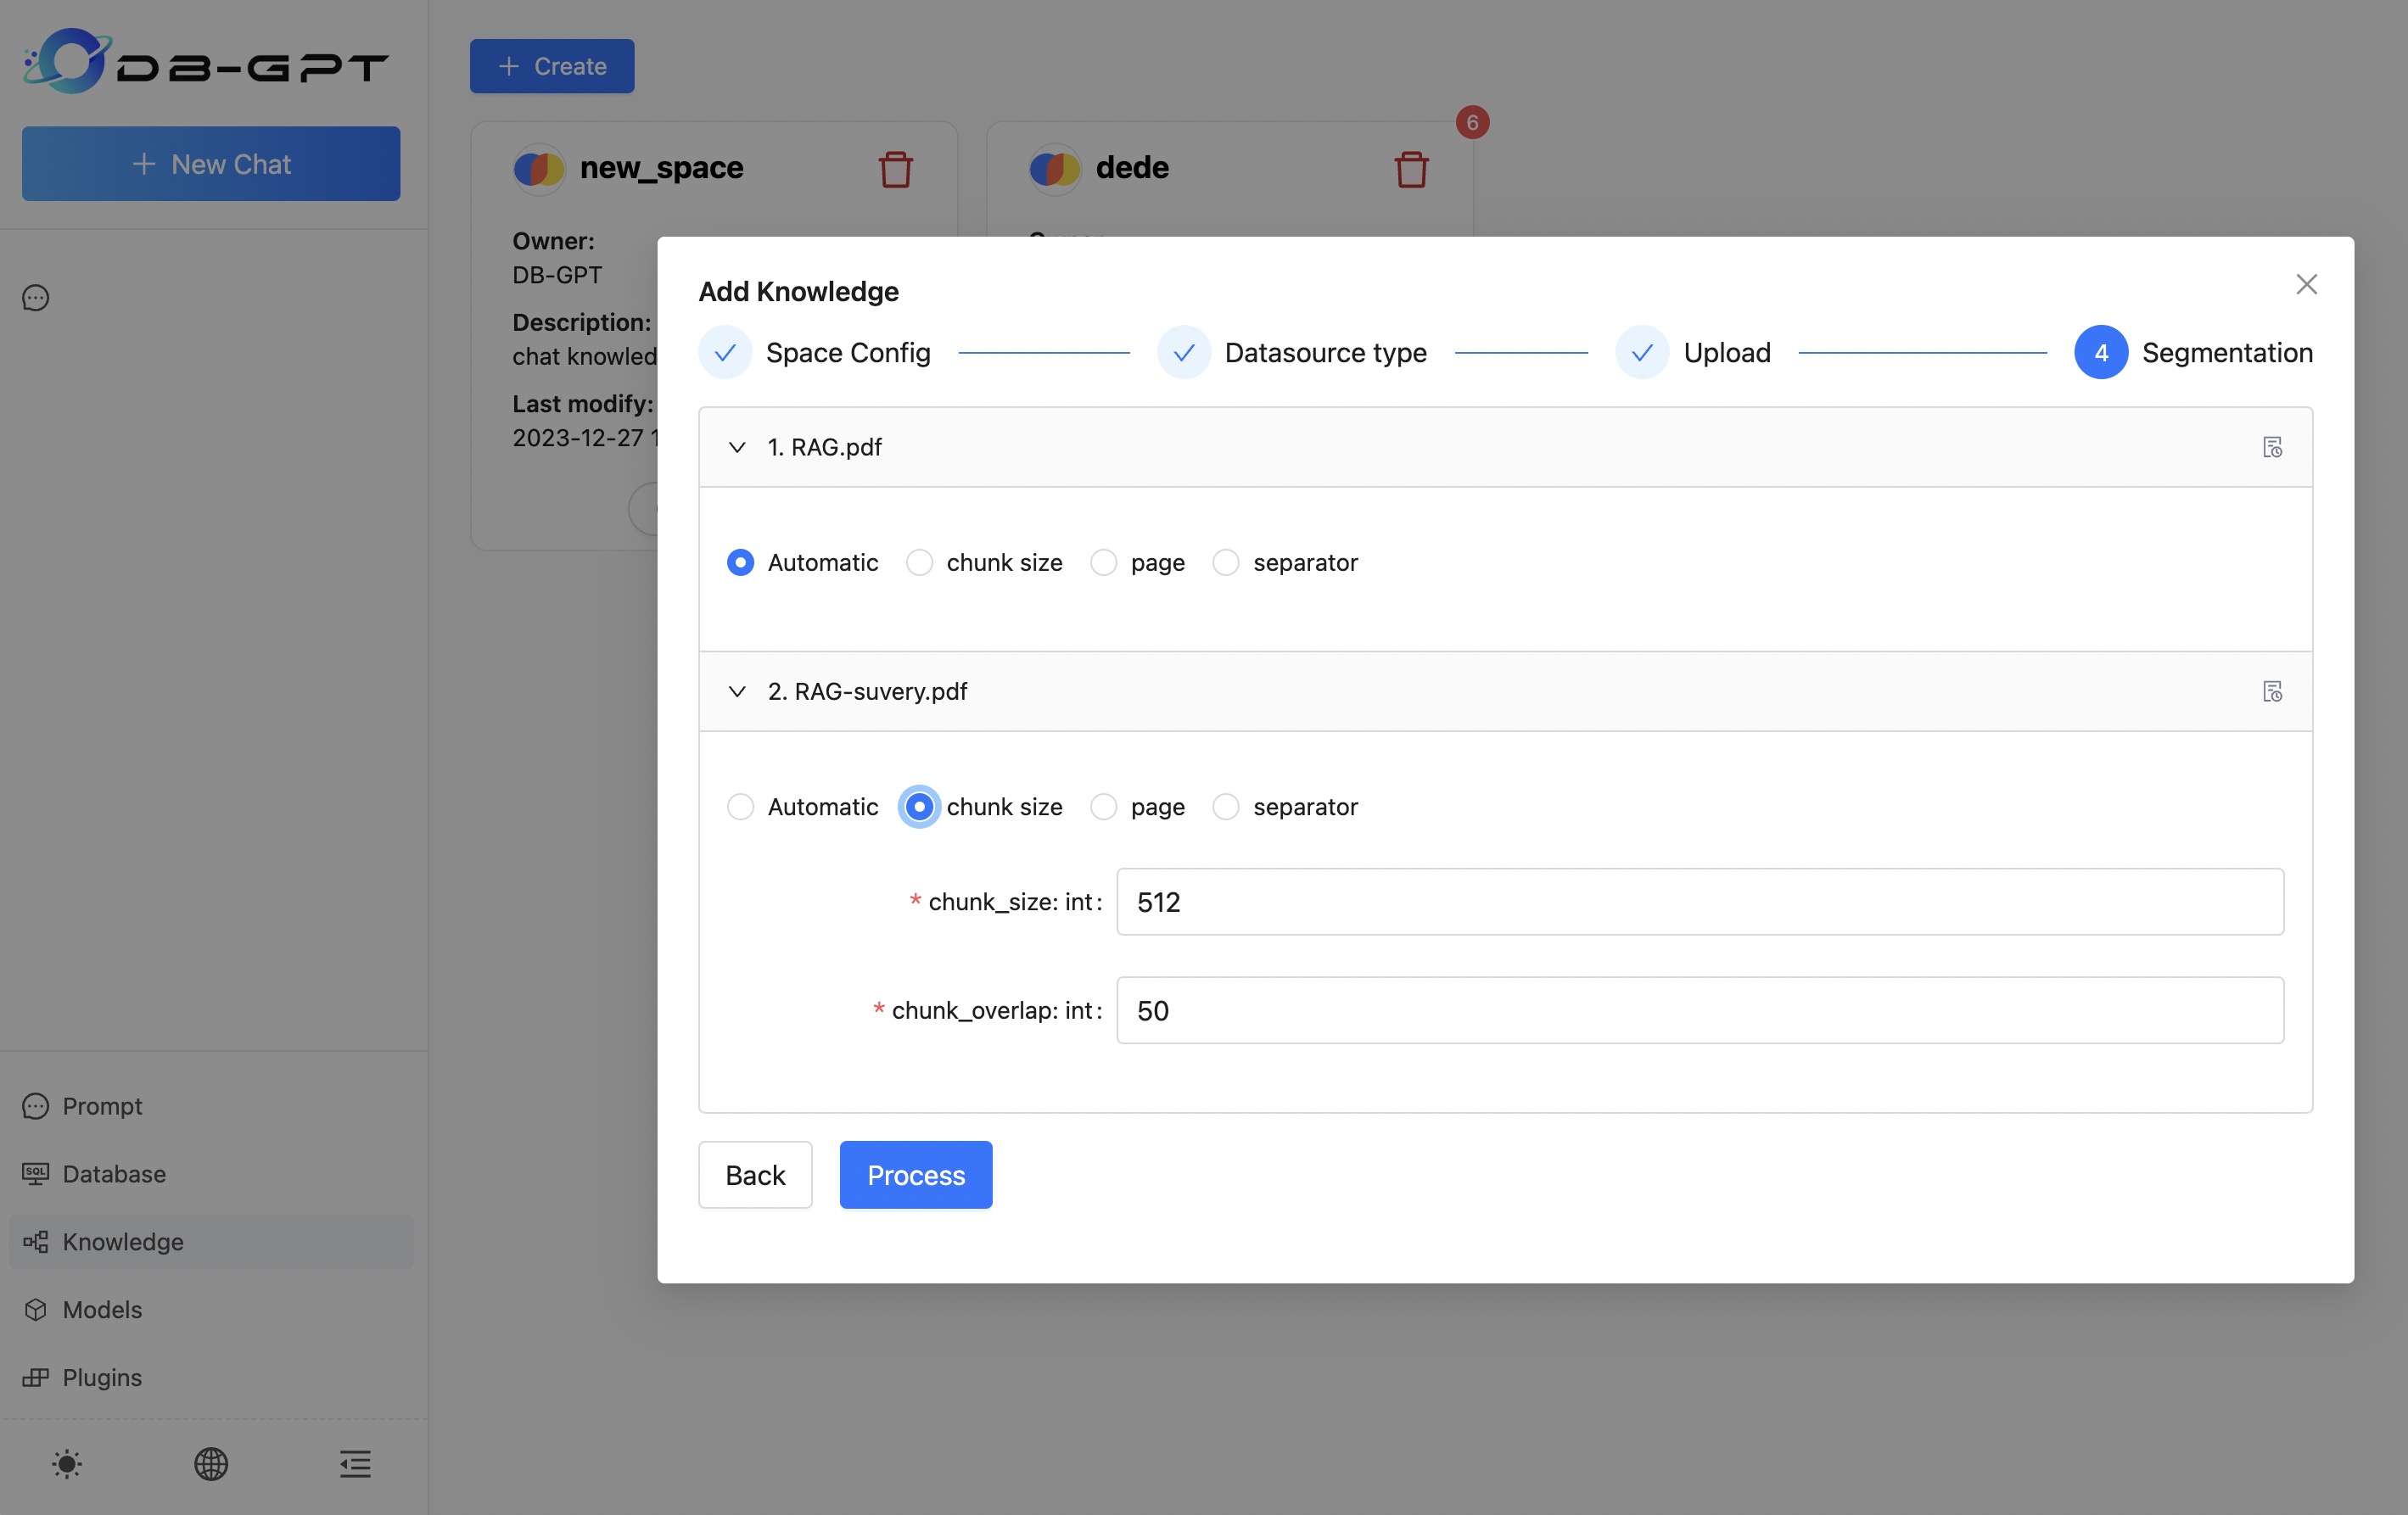Click the document preview icon for RAG.pdf
Image resolution: width=2408 pixels, height=1515 pixels.
tap(2271, 447)
